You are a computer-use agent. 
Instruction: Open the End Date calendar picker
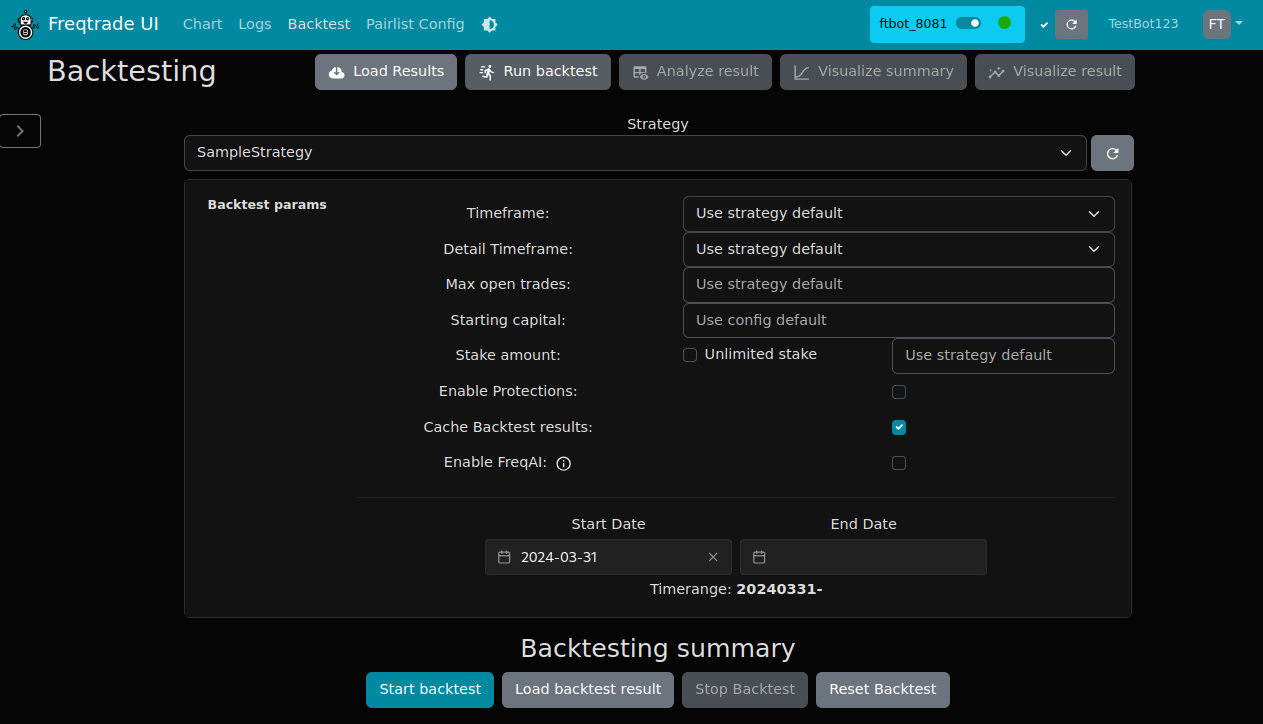(x=759, y=557)
